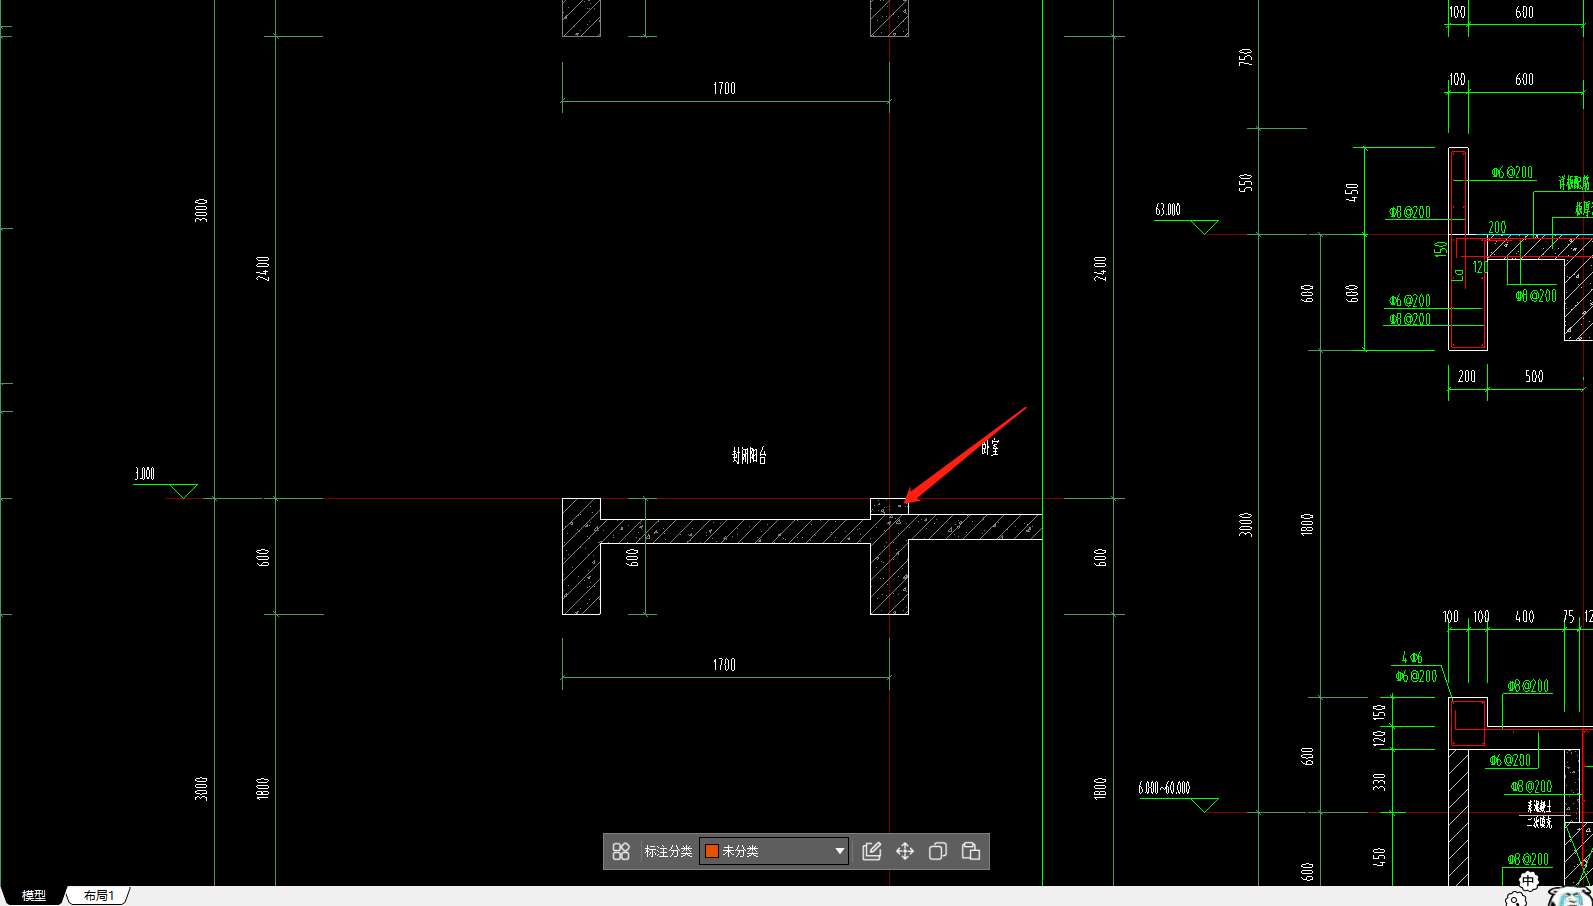Click the paste icon in floating toolbar

tap(971, 851)
